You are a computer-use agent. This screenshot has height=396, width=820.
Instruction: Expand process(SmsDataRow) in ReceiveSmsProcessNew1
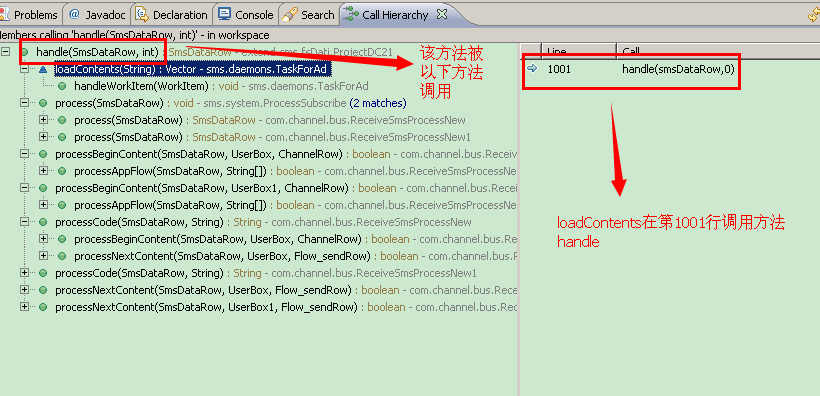click(x=43, y=137)
